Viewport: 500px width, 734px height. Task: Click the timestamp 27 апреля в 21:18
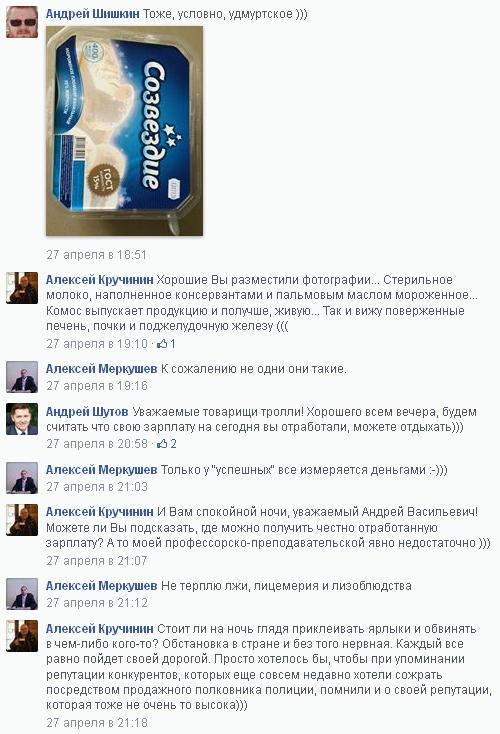pyautogui.click(x=97, y=723)
